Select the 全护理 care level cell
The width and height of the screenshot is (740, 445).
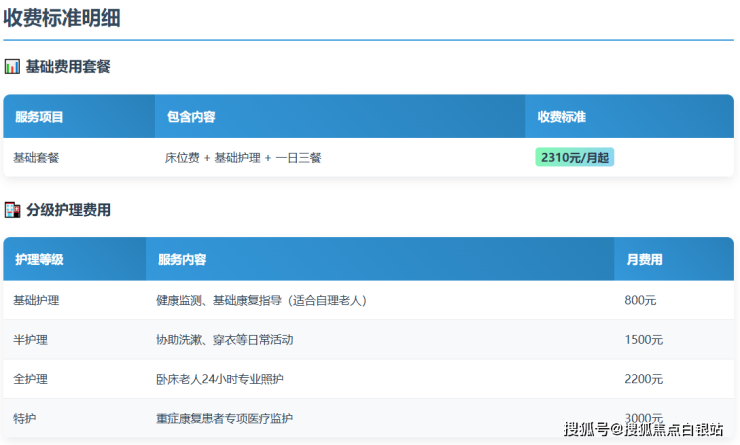click(x=30, y=379)
